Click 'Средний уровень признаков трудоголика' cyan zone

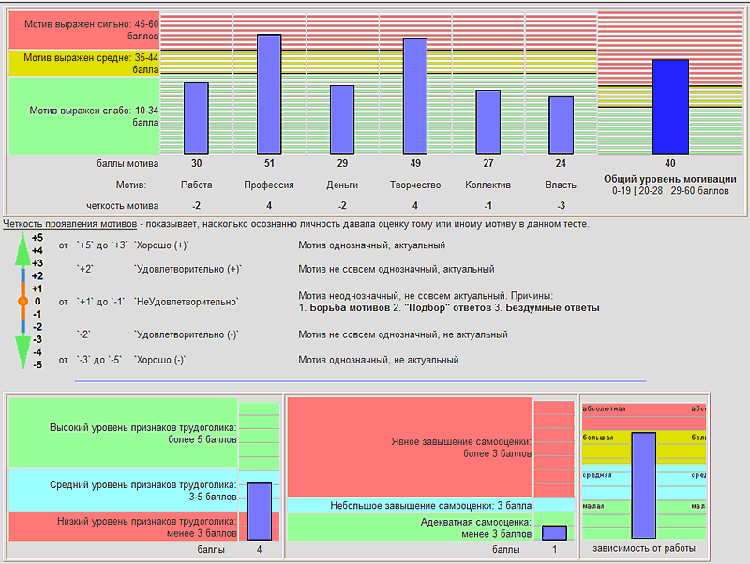(123, 490)
